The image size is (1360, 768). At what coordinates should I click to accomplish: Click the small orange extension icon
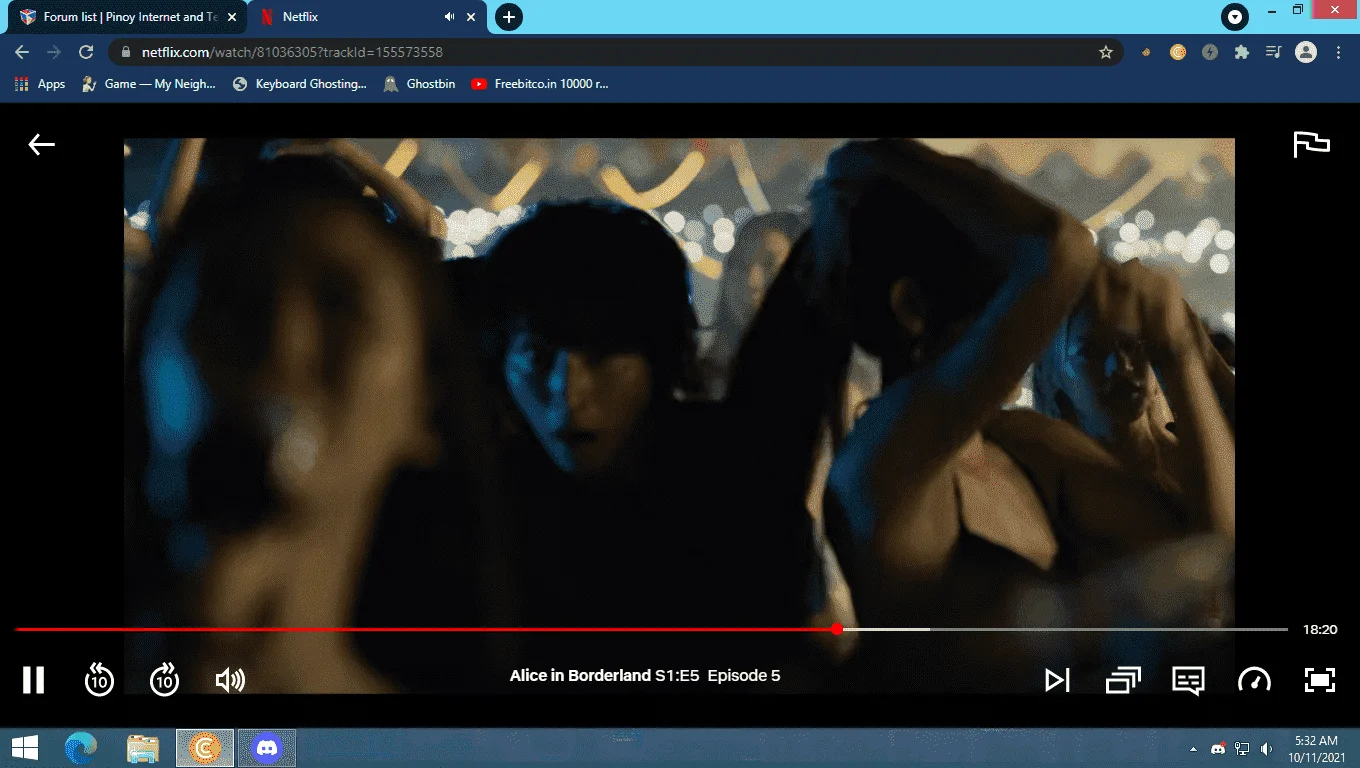tap(1146, 52)
